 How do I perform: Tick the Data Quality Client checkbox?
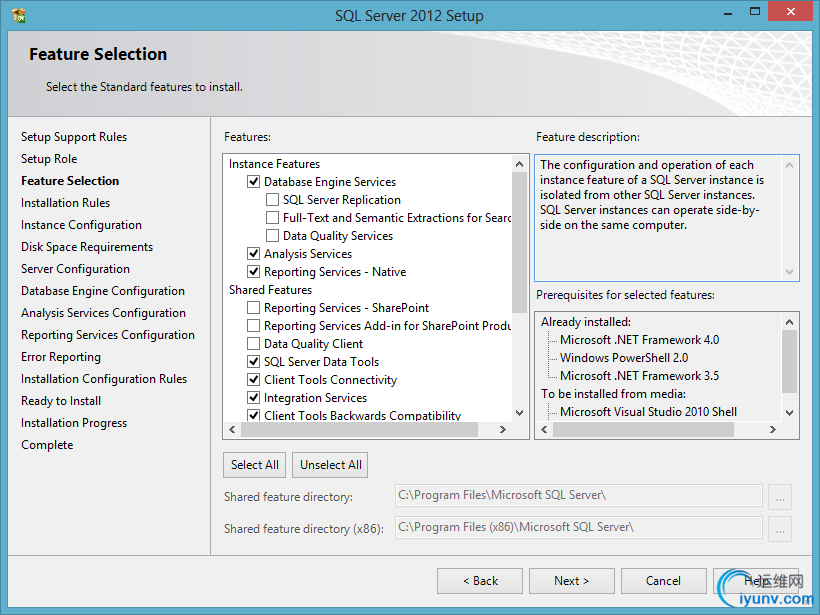(254, 344)
